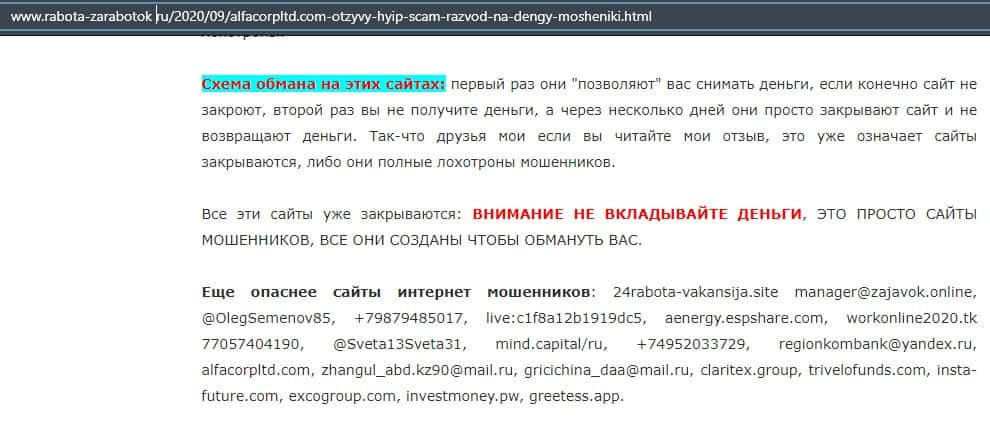The width and height of the screenshot is (990, 440).
Task: Click bold text "Еще опаснее сайты интернет мошенников"
Action: (x=398, y=292)
